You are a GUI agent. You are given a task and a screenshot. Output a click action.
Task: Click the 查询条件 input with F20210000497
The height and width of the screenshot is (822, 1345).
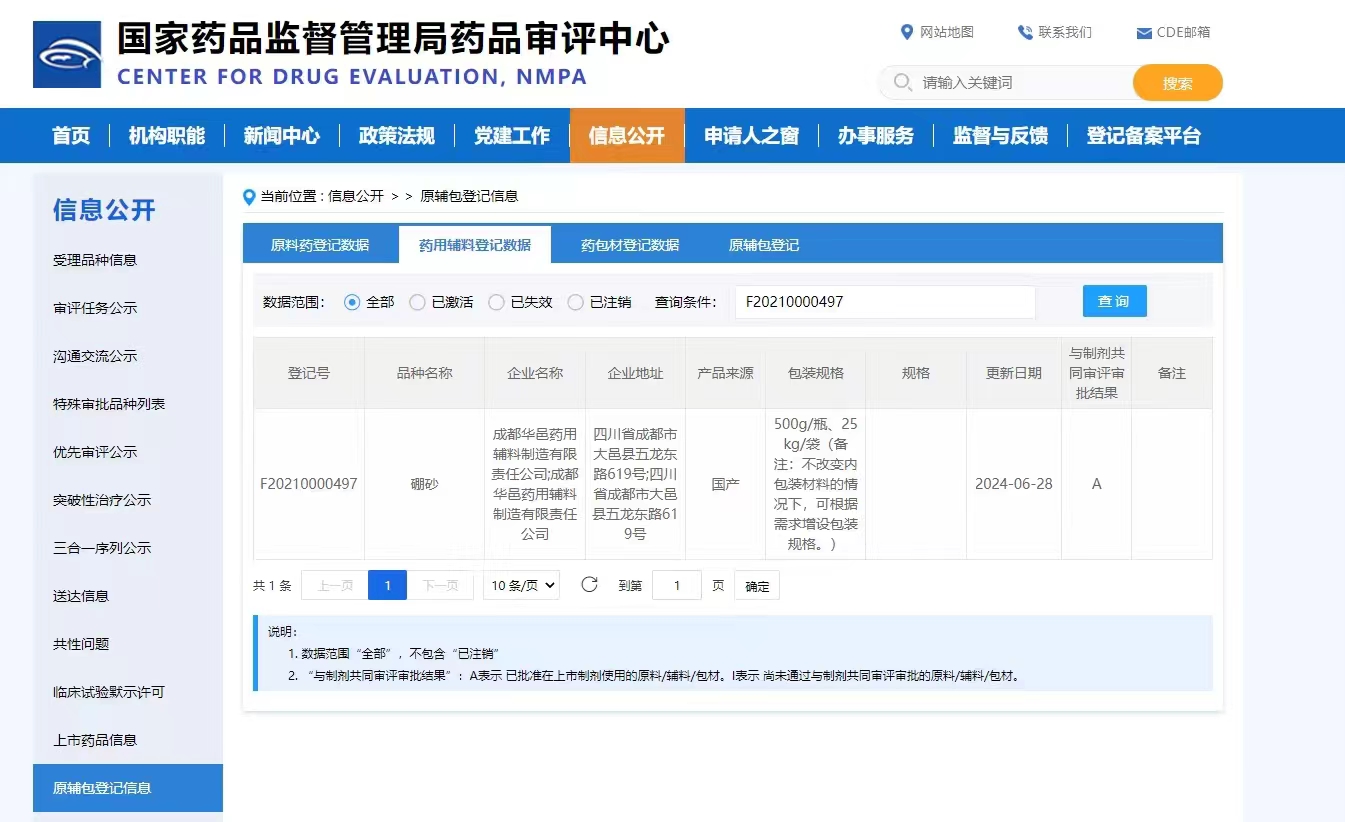pos(885,302)
